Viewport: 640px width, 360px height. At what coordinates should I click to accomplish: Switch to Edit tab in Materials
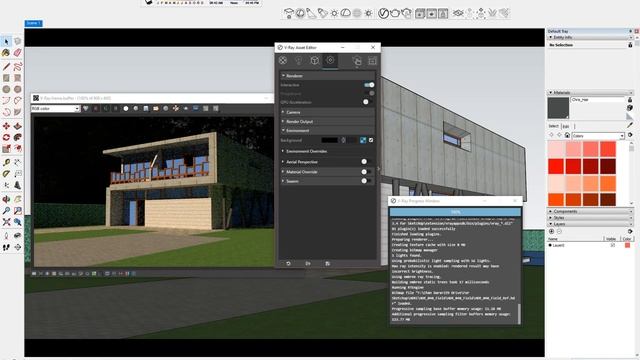tap(566, 126)
